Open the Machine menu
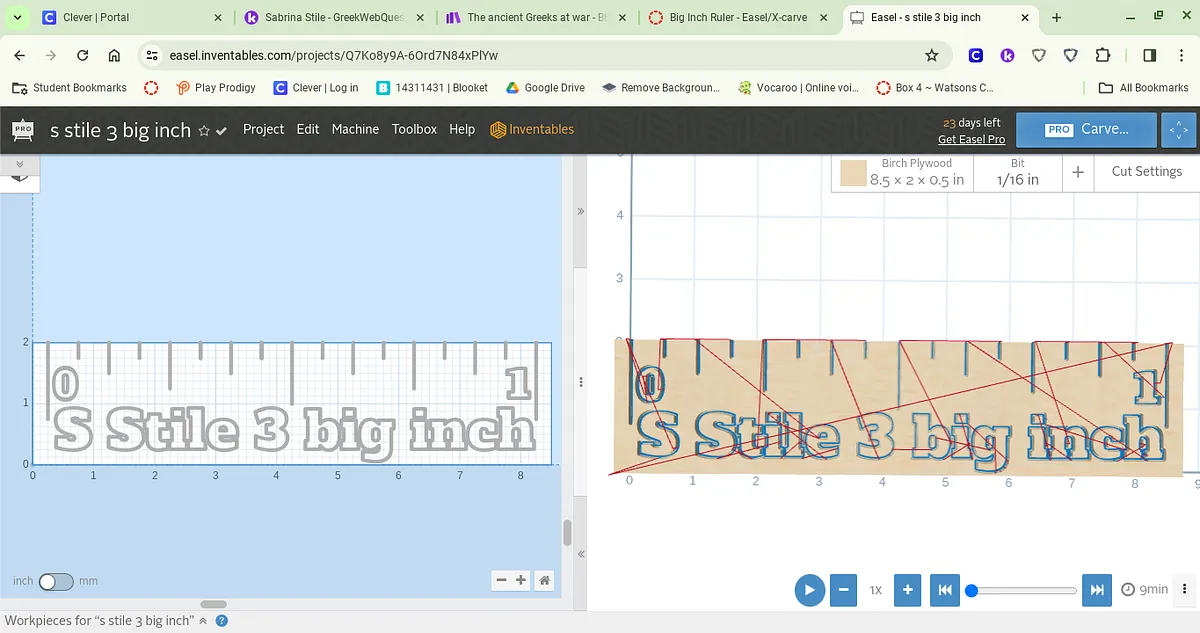Image resolution: width=1200 pixels, height=633 pixels. (355, 129)
